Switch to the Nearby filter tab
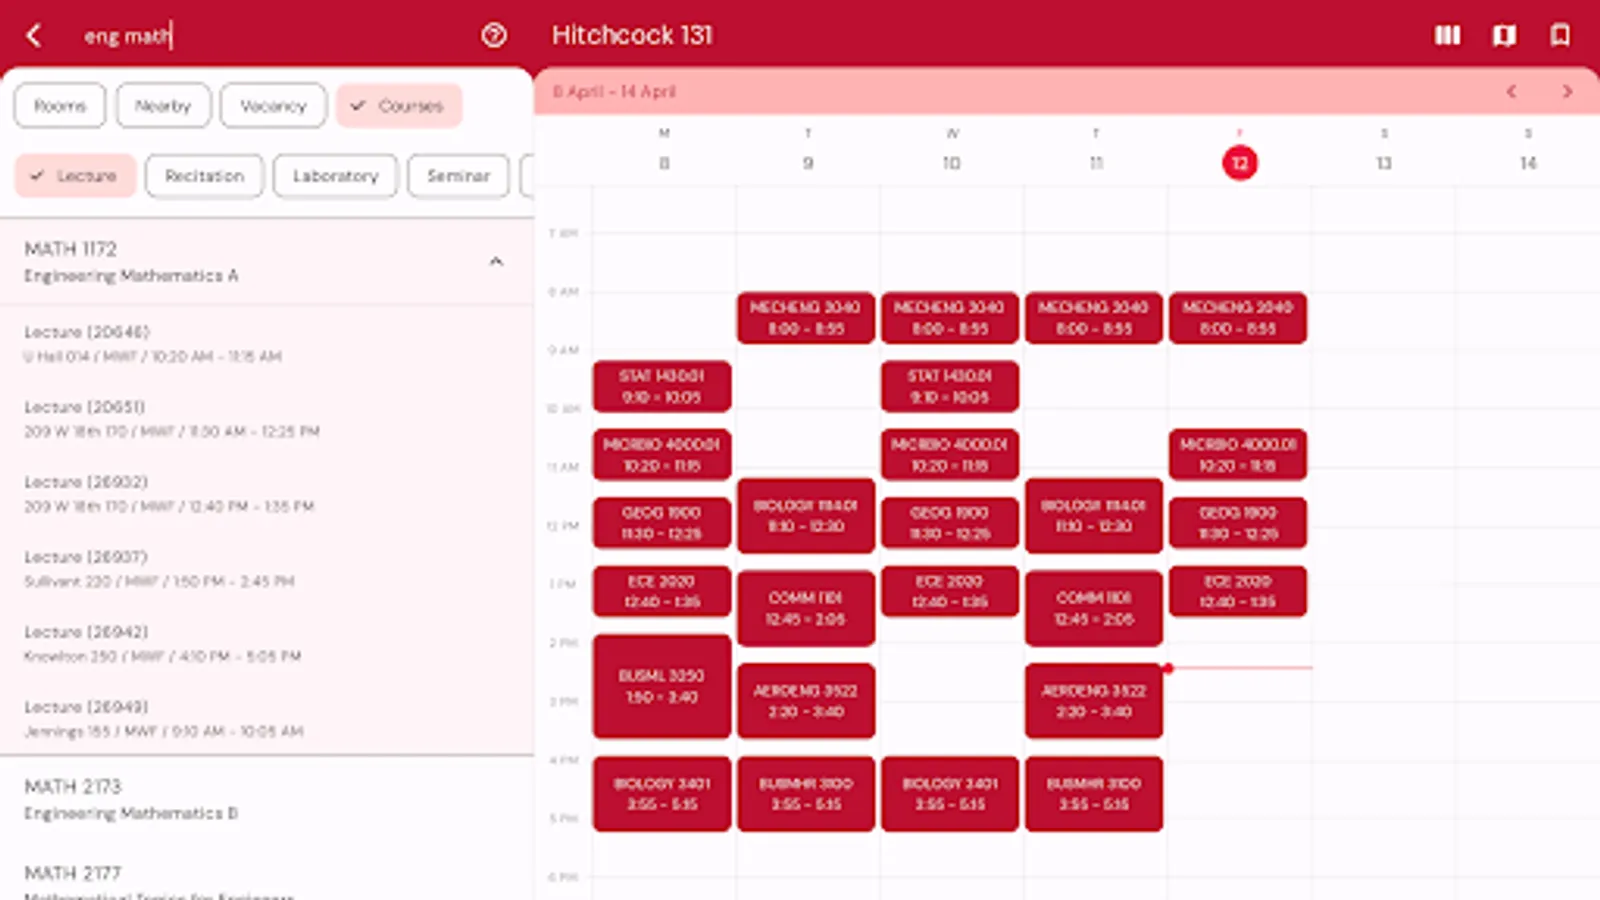The image size is (1600, 900). pos(163,105)
